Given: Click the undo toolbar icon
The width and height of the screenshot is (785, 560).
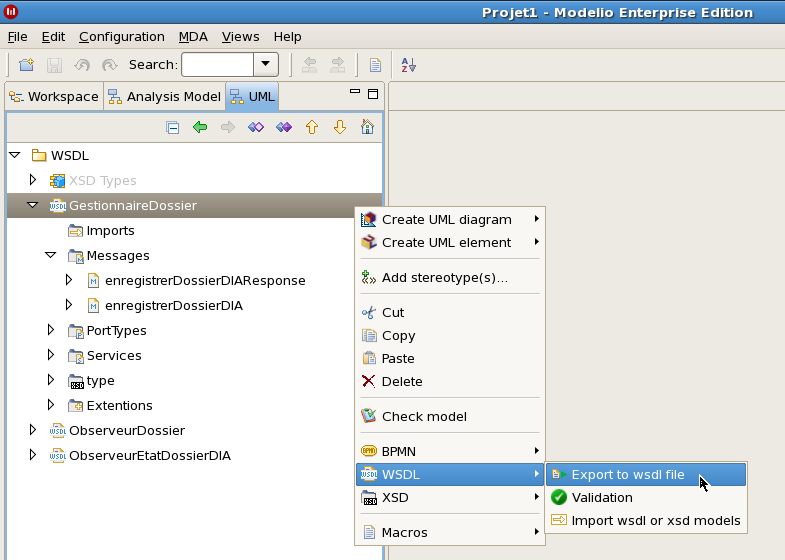Looking at the screenshot, I should (82, 65).
